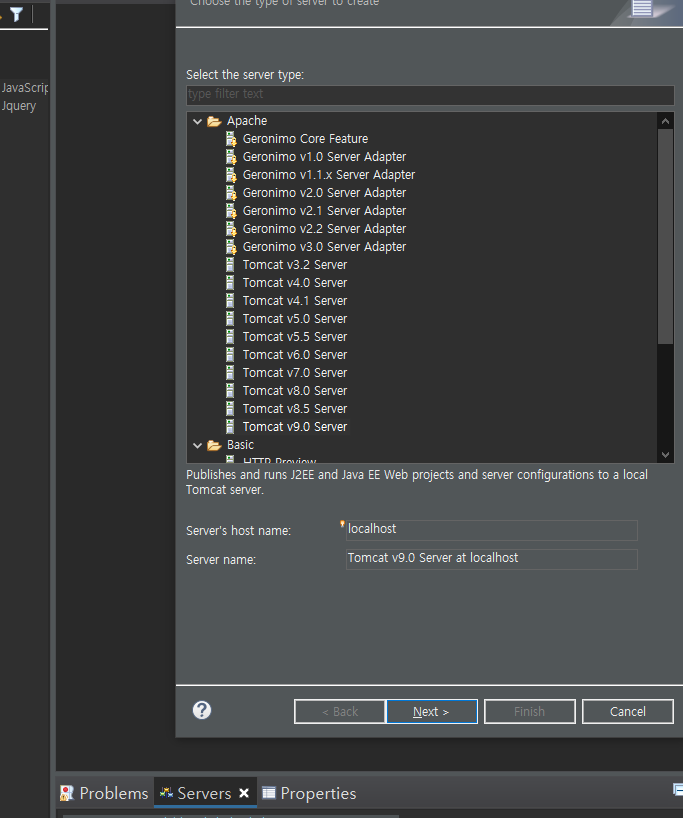This screenshot has width=683, height=818.
Task: Focus the type filter text field
Action: (x=430, y=94)
